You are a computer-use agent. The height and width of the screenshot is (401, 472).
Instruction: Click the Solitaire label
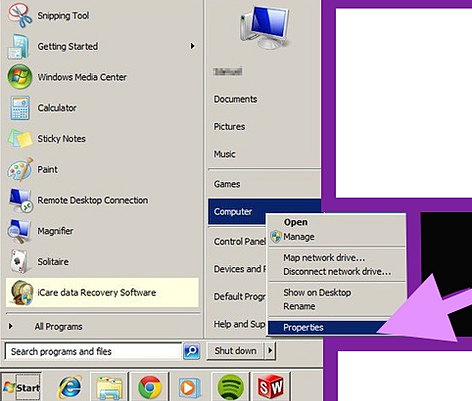53,262
